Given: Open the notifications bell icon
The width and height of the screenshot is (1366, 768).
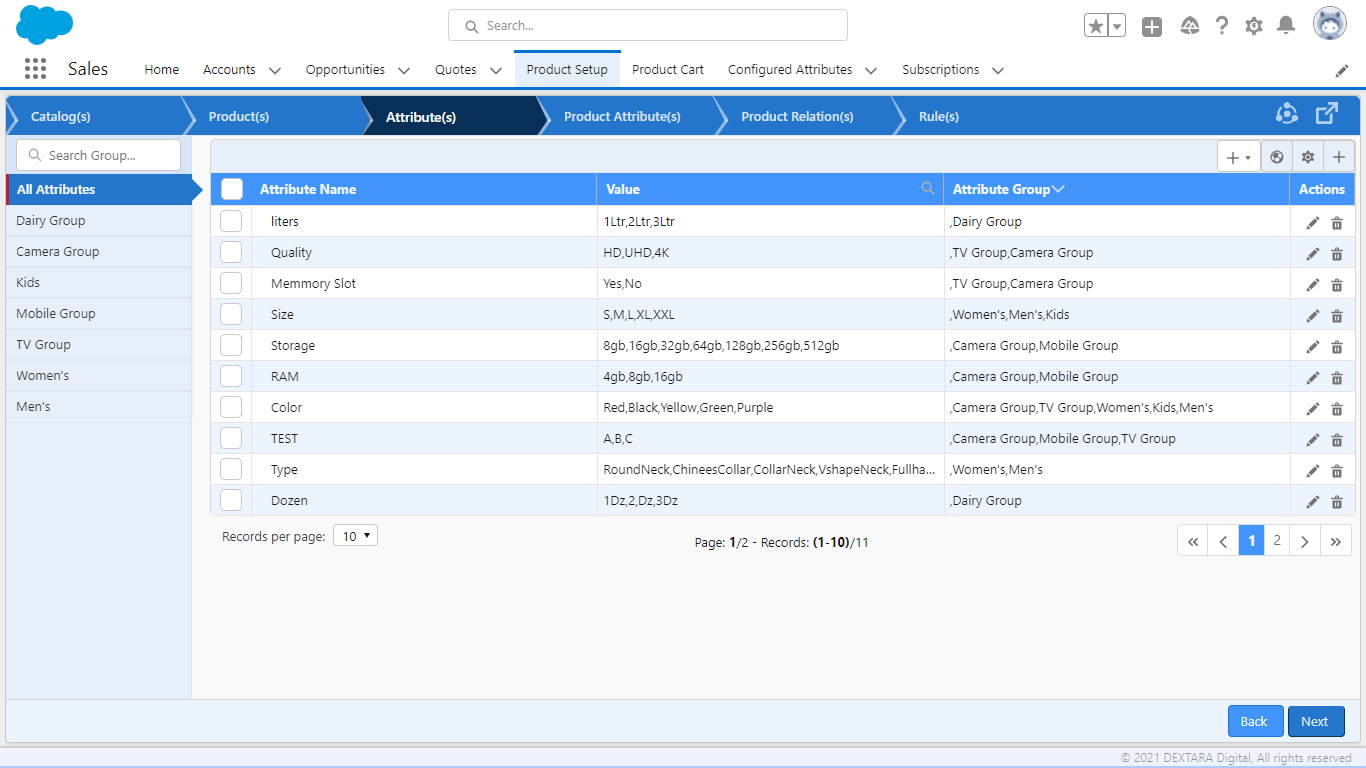Looking at the screenshot, I should point(1286,25).
